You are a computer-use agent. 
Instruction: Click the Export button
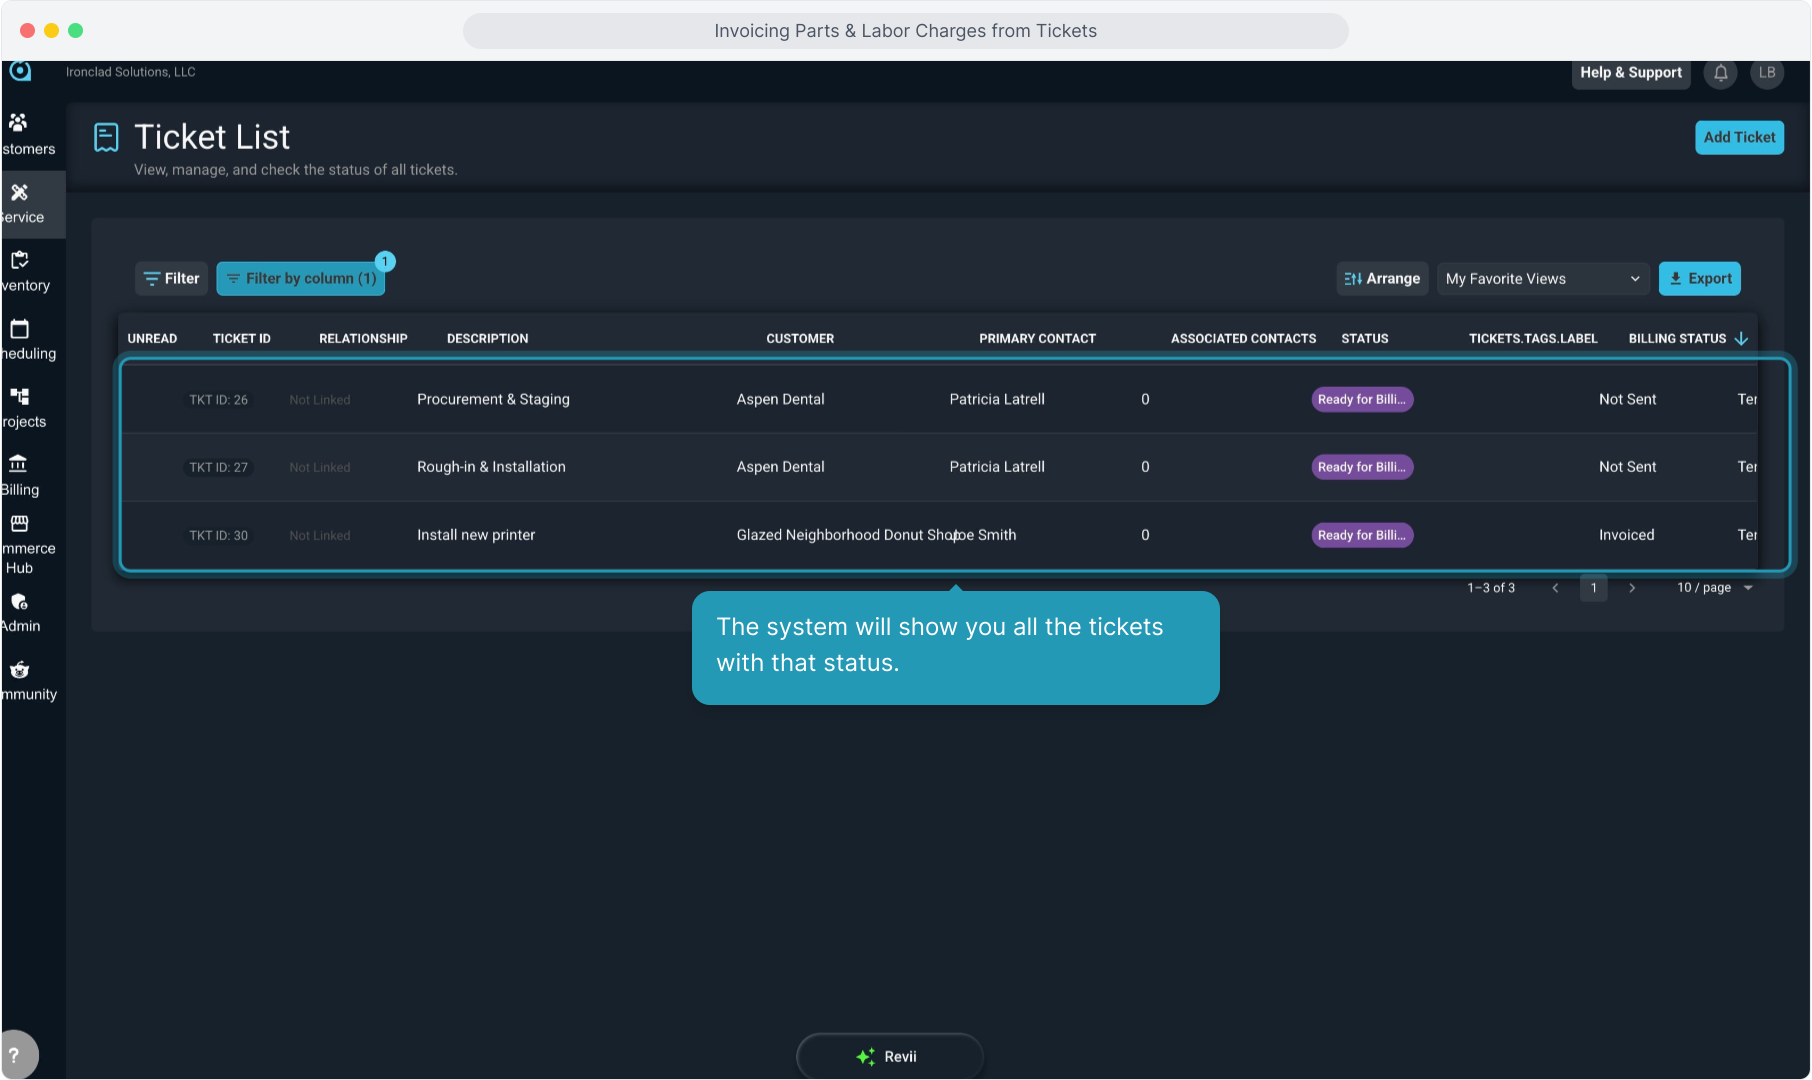1699,279
